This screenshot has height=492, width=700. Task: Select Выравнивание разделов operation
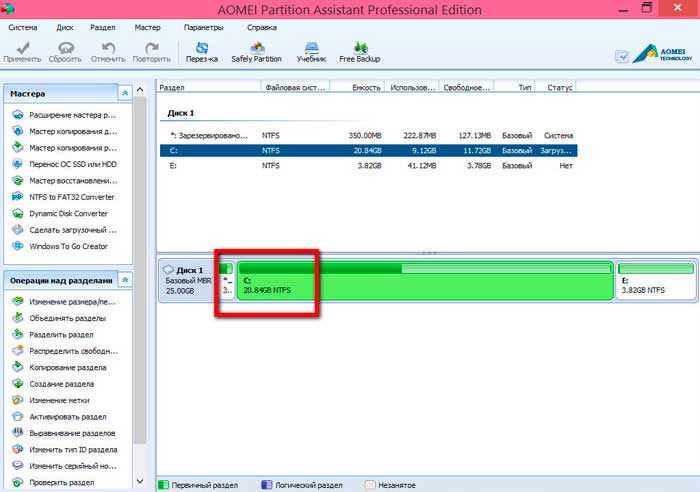tap(64, 433)
